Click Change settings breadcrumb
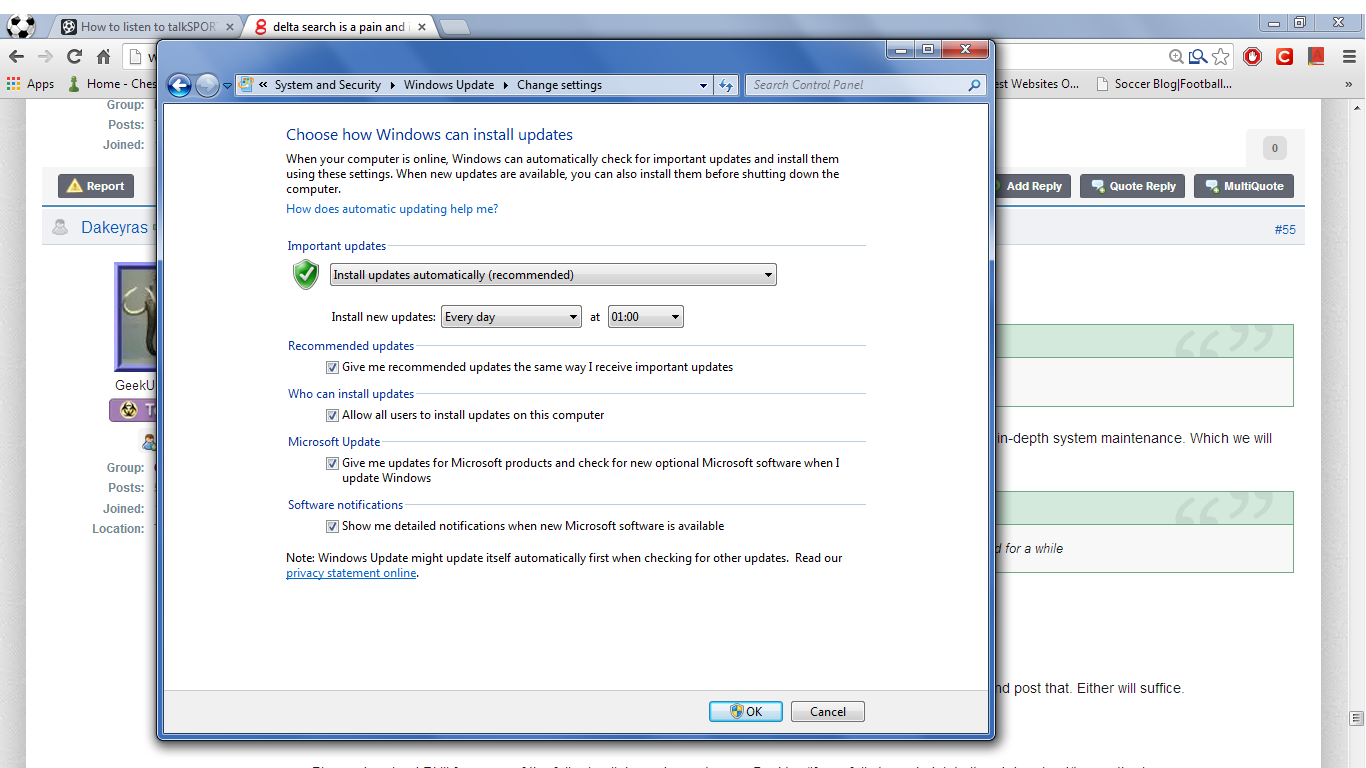 coord(559,85)
